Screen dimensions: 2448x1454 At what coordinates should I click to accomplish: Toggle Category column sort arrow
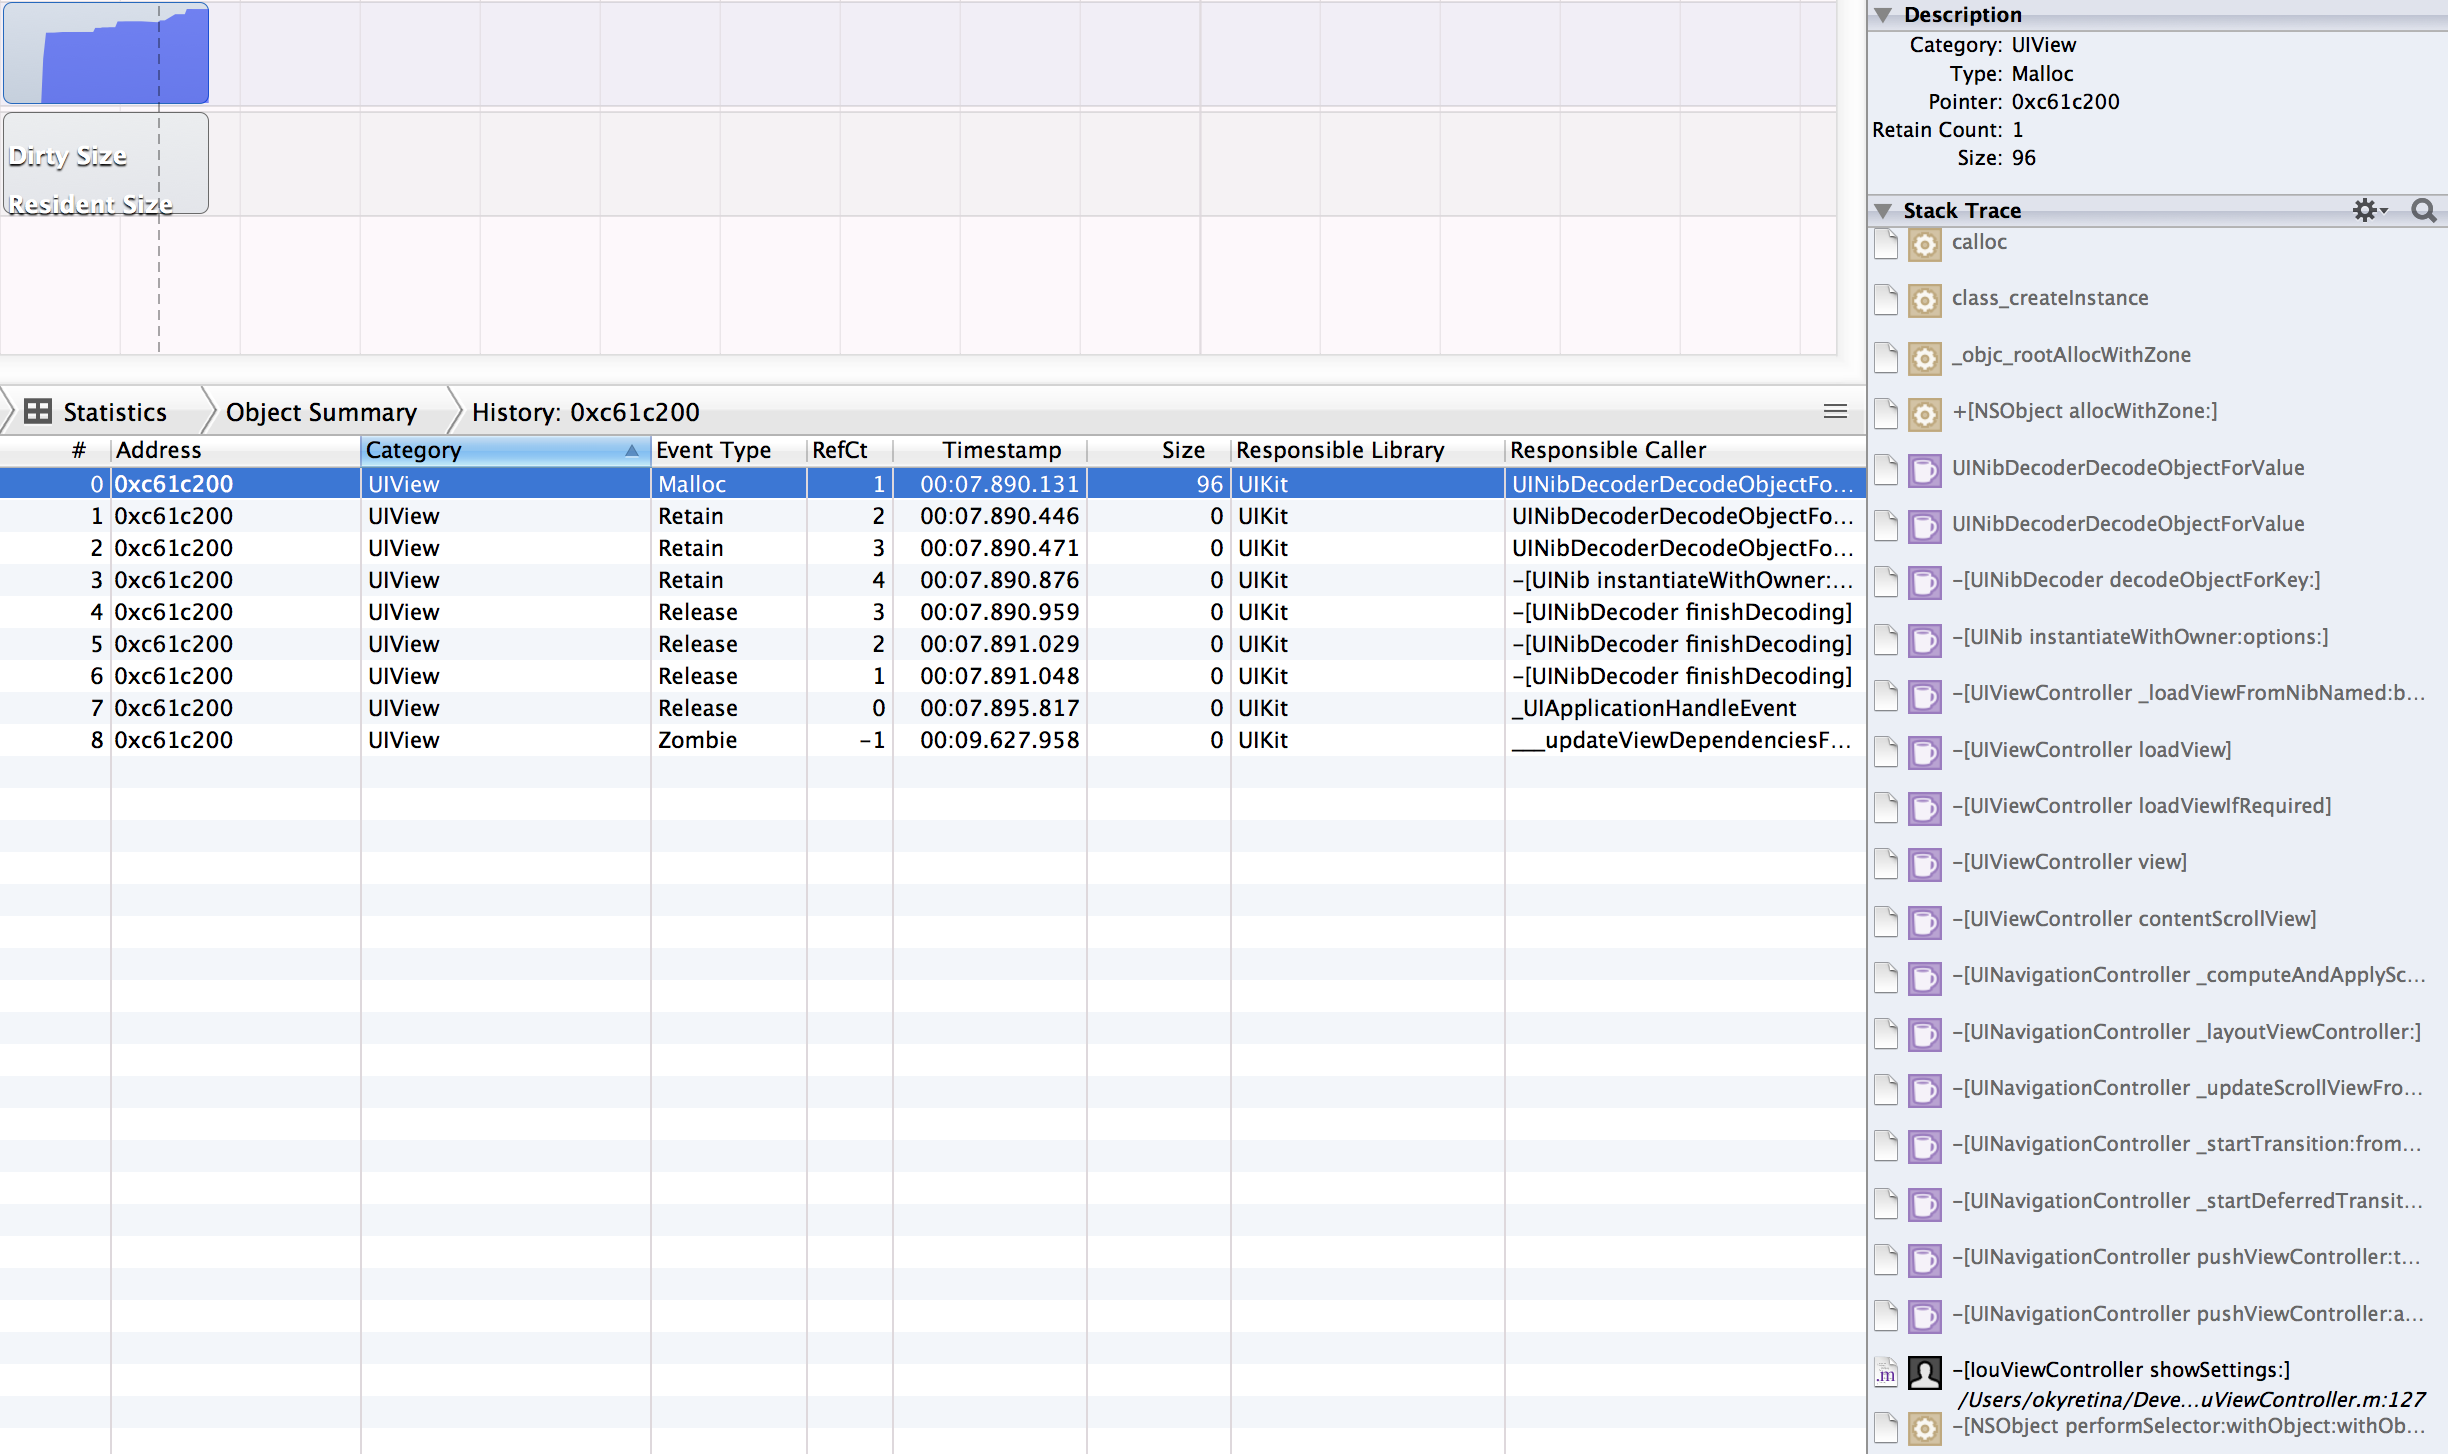click(x=631, y=450)
